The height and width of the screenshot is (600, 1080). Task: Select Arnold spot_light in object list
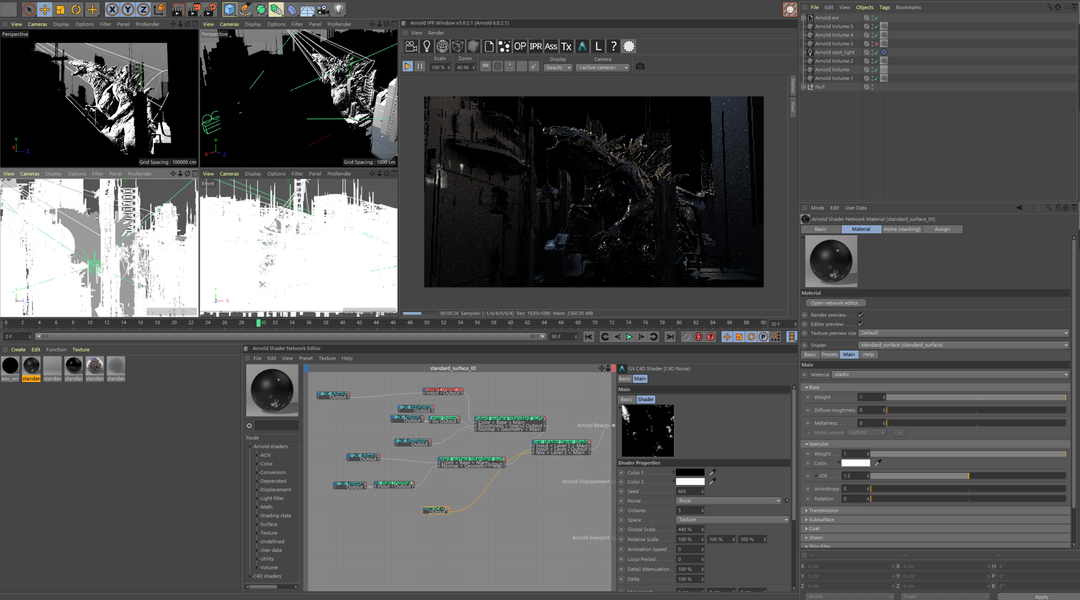click(x=835, y=52)
